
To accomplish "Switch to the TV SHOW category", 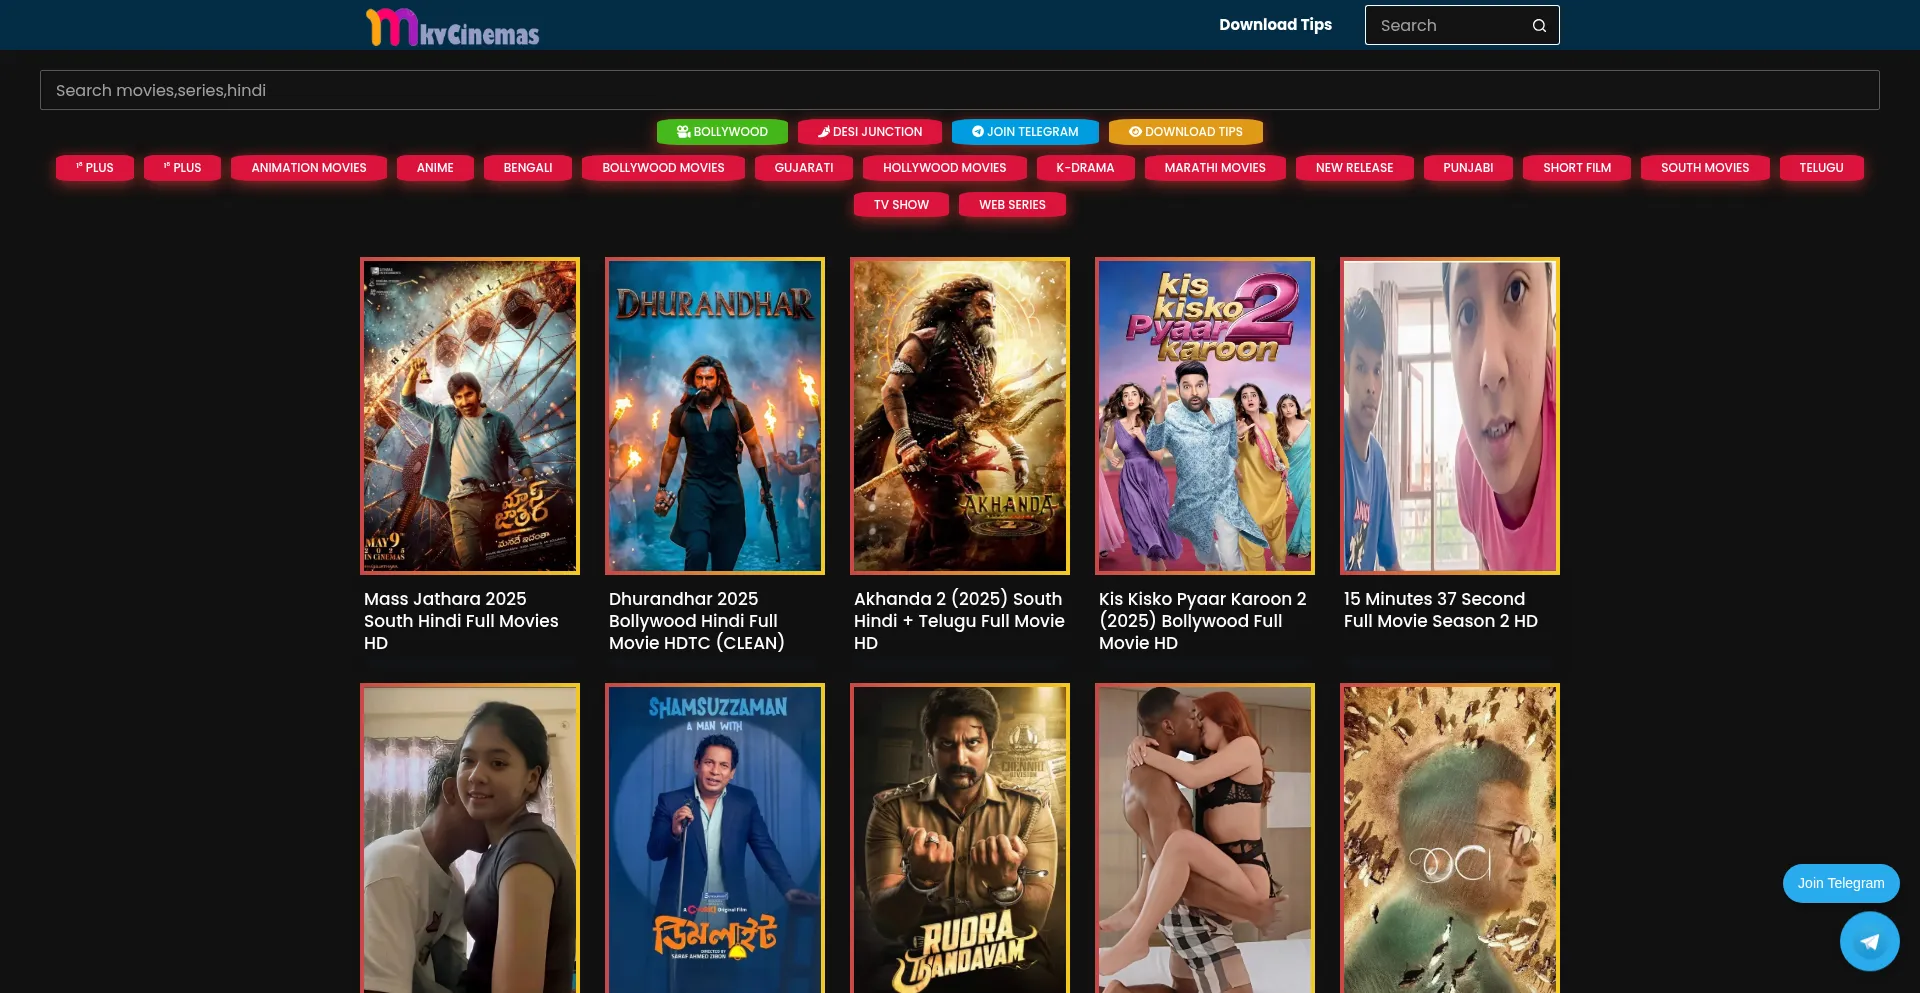I will coord(900,204).
